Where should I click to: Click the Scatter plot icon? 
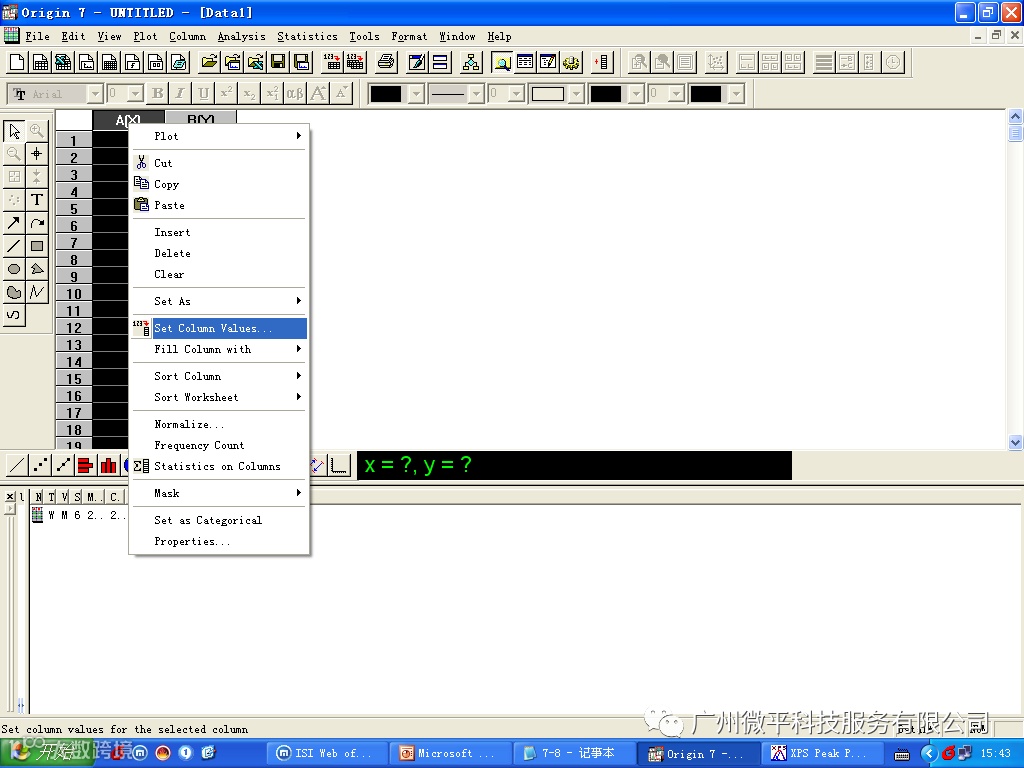click(40, 465)
